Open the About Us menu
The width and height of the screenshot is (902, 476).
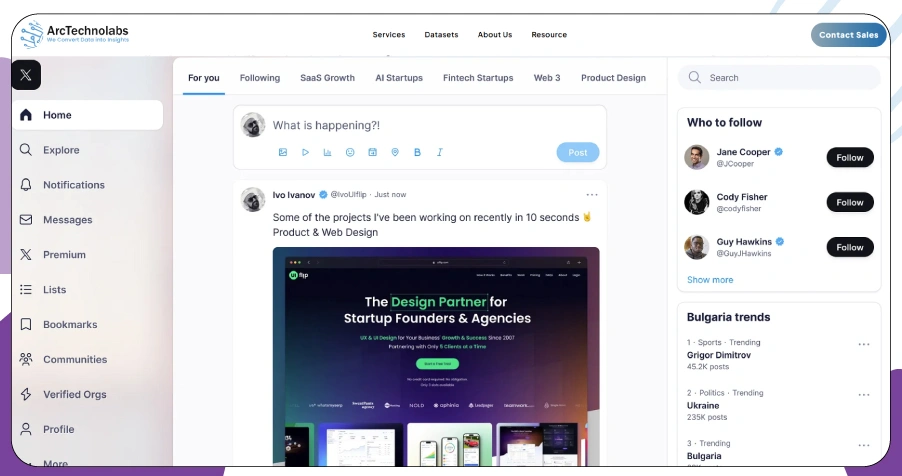pos(495,35)
